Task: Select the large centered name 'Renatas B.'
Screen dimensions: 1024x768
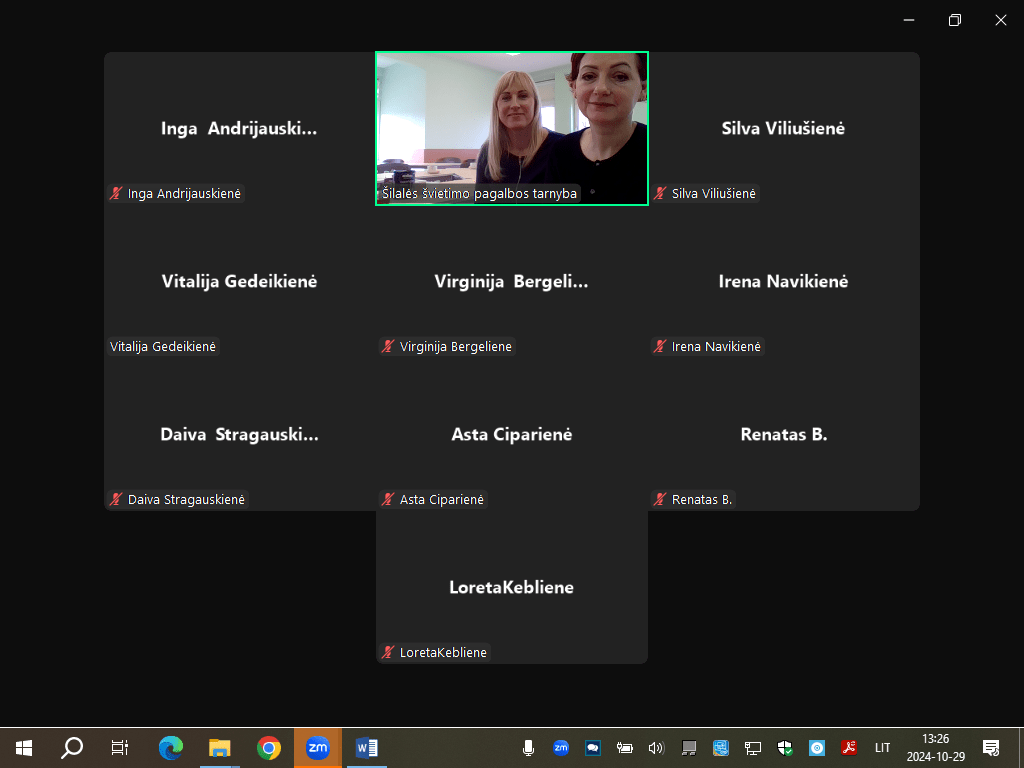Action: pos(784,435)
